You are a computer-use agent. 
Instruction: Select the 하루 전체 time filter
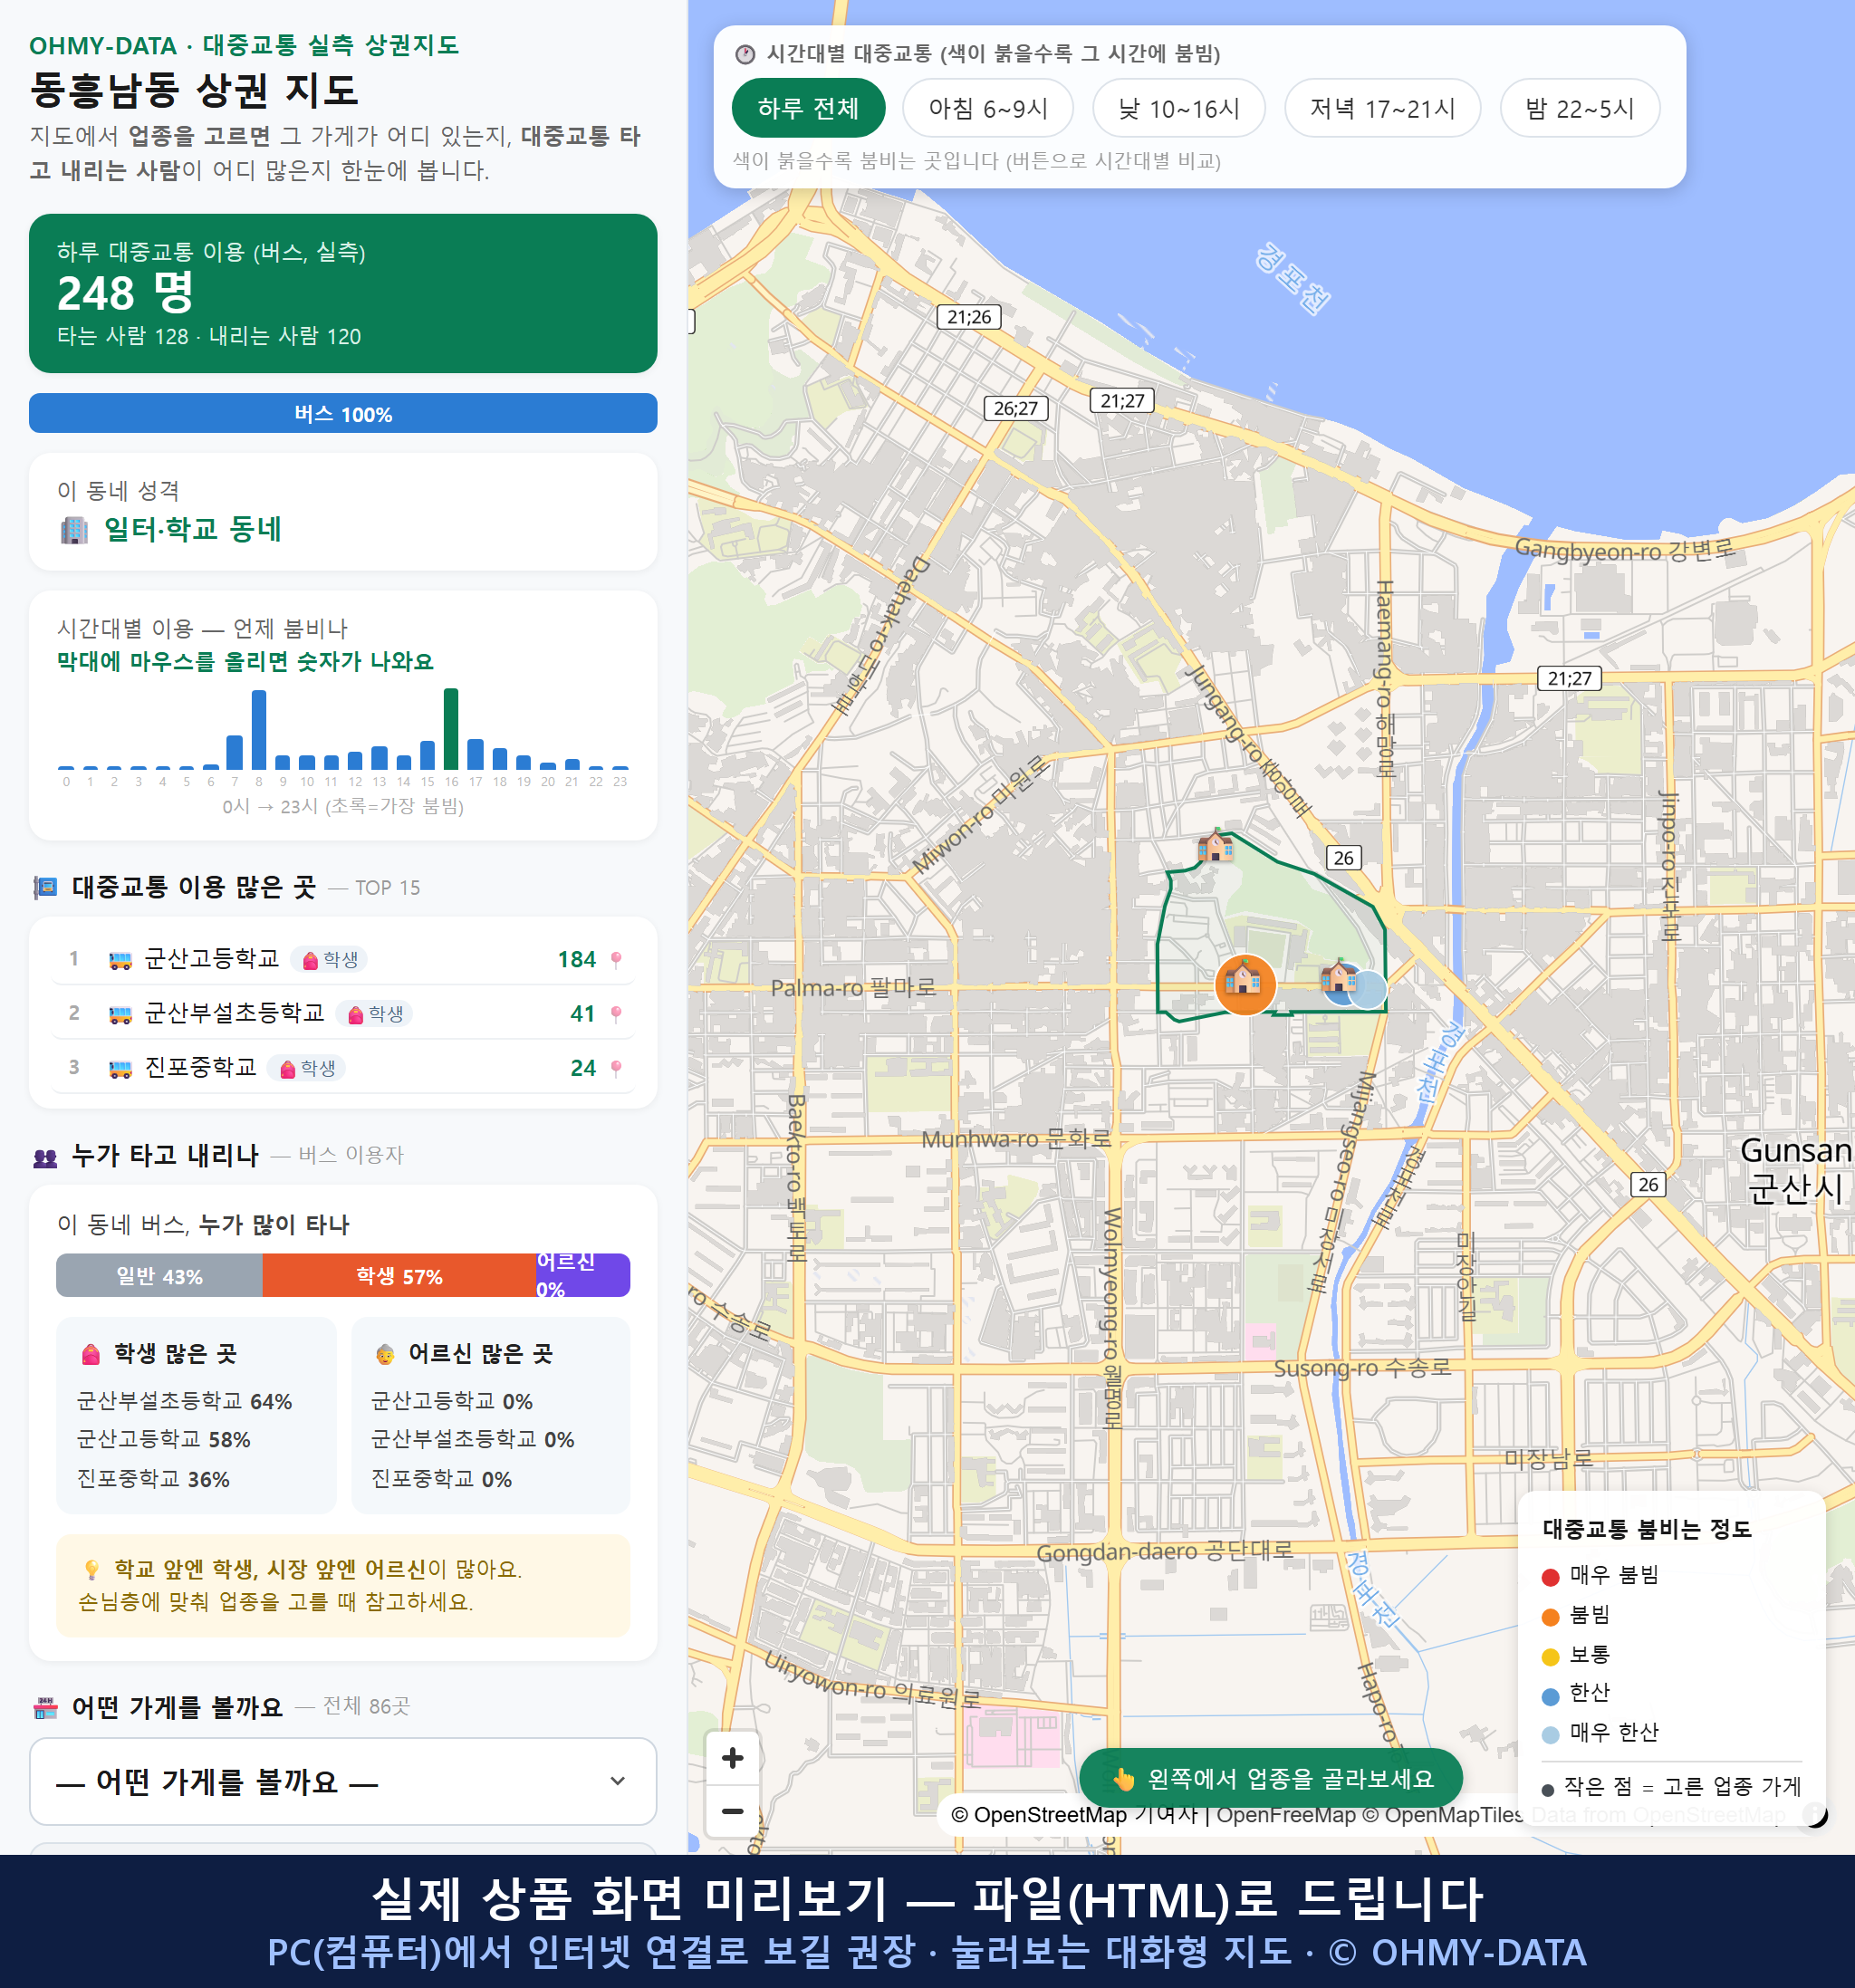[x=808, y=108]
